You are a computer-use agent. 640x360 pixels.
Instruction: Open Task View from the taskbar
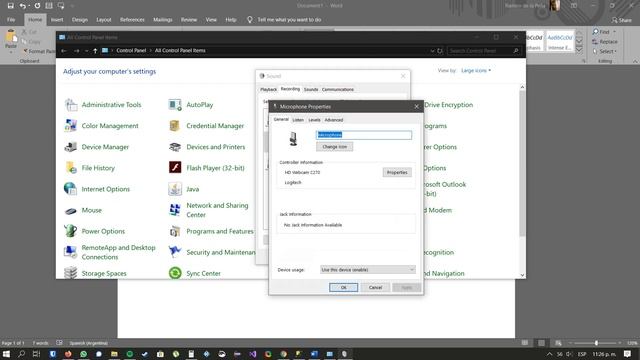pos(36,354)
